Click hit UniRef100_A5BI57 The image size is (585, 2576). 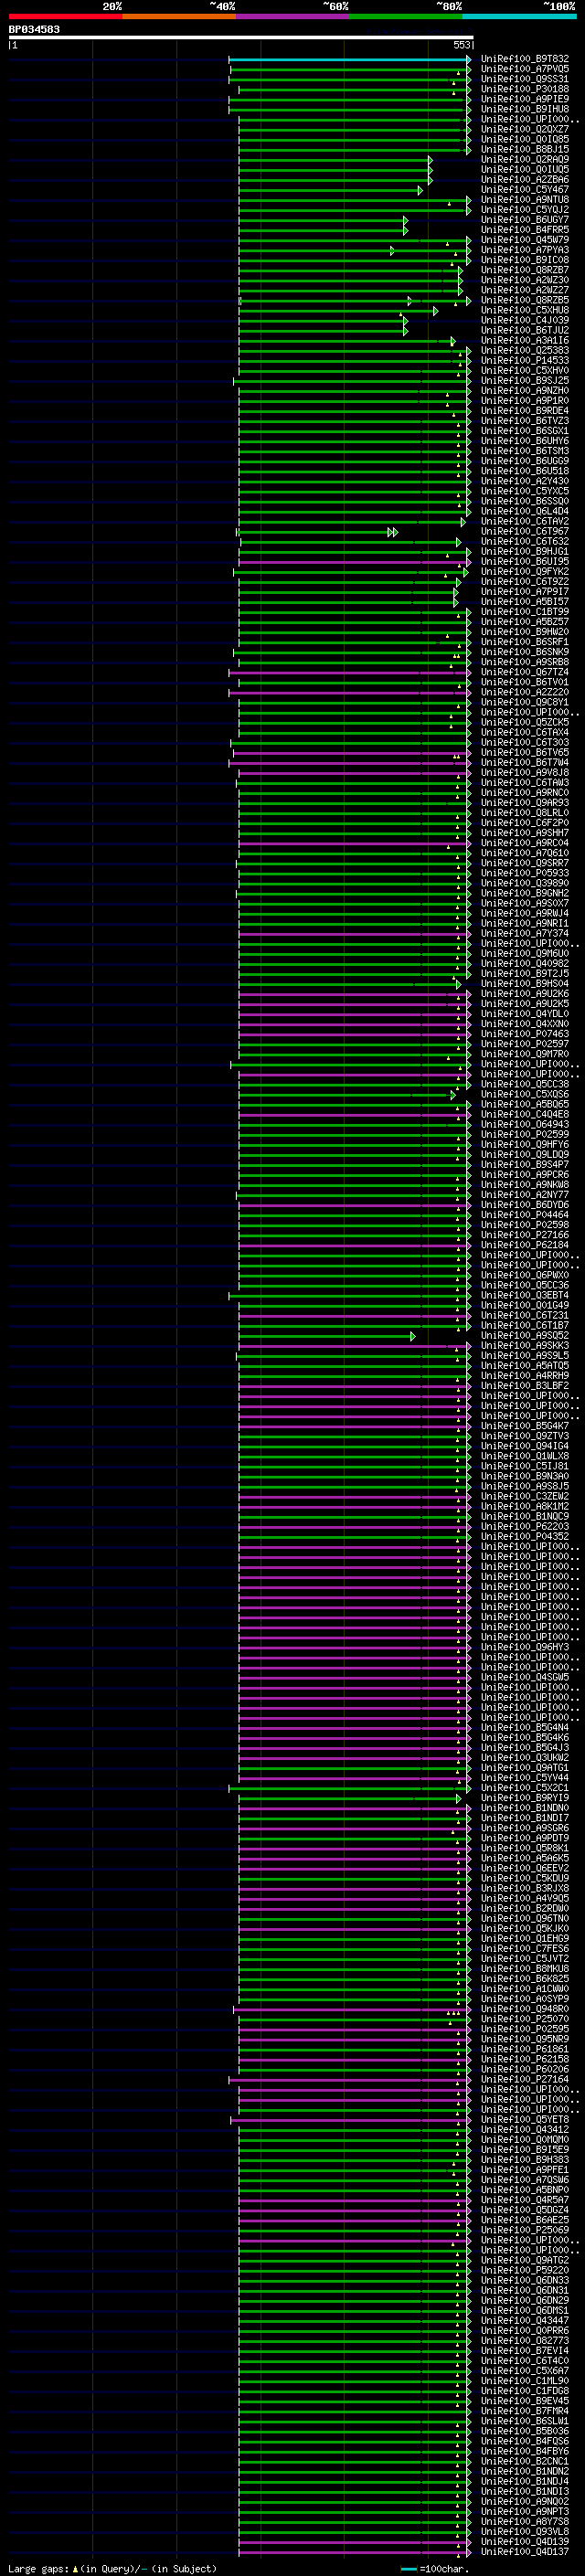click(524, 602)
